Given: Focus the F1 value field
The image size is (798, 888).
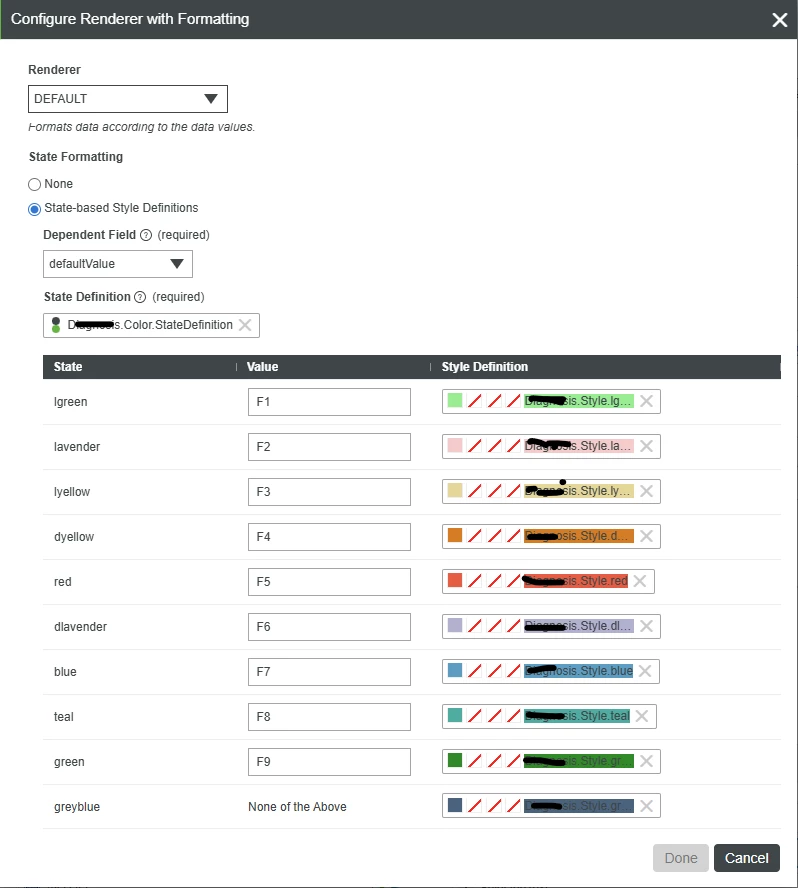Looking at the screenshot, I should point(329,402).
